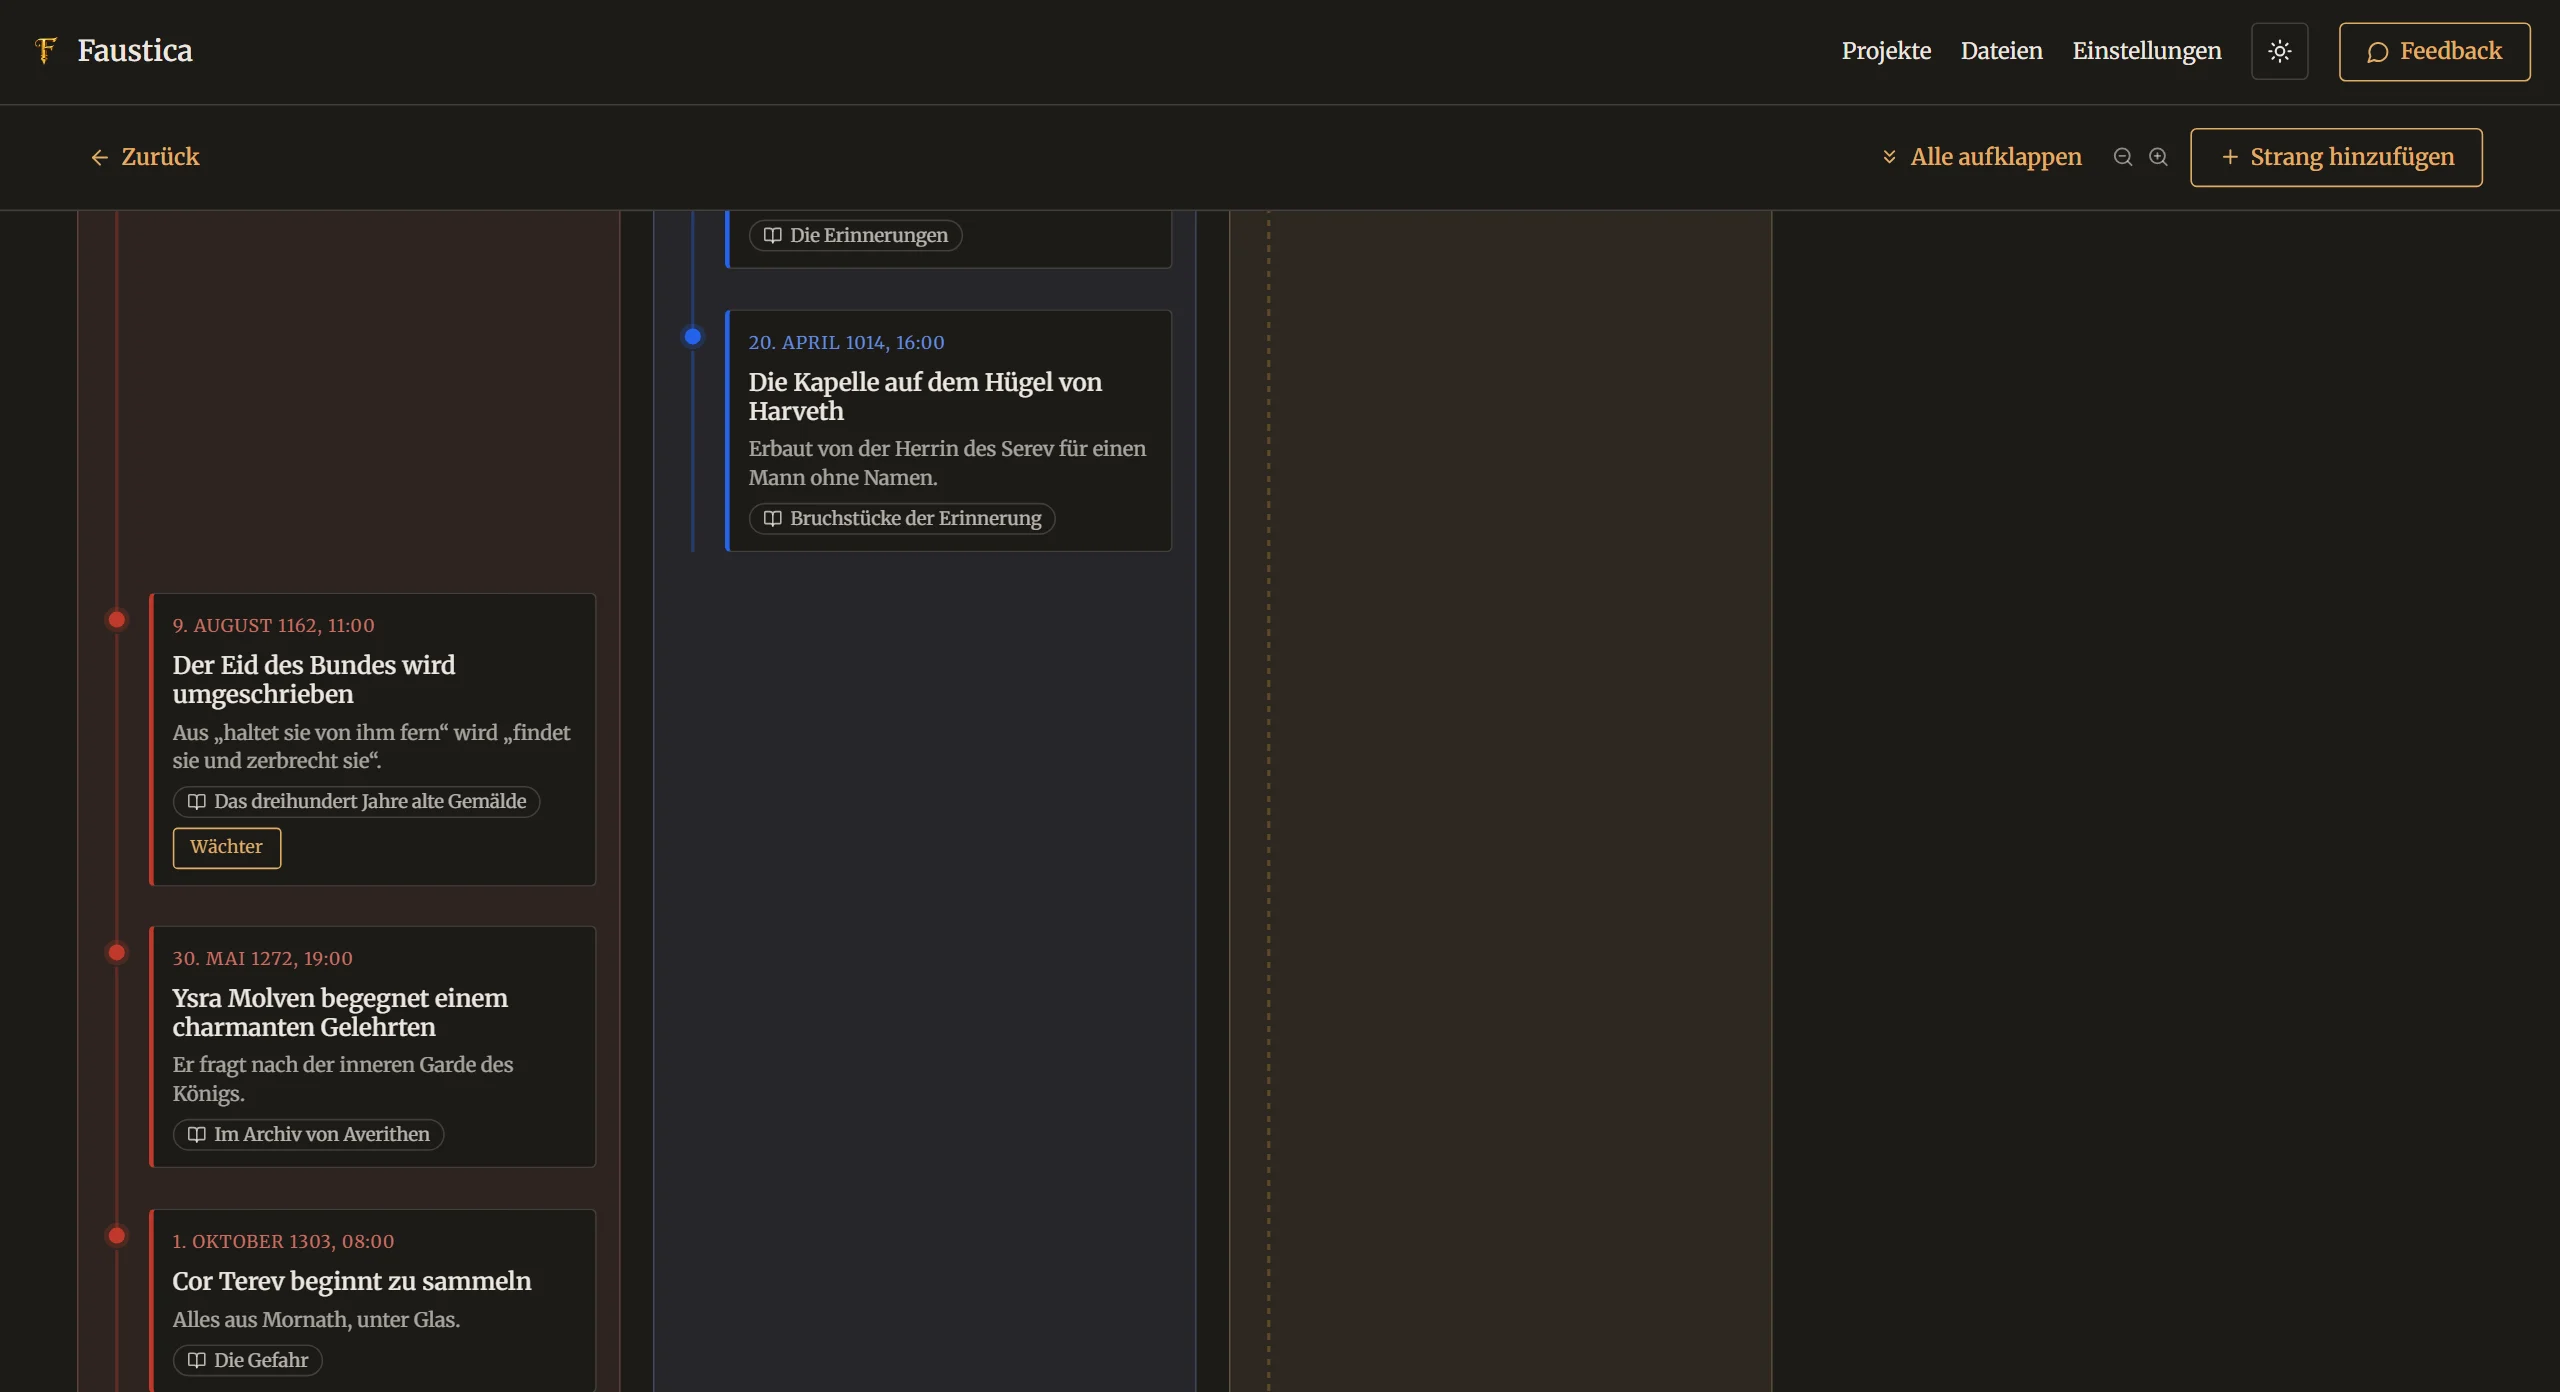Open chapter tag Bruchstücke der Erinnerung

[902, 518]
